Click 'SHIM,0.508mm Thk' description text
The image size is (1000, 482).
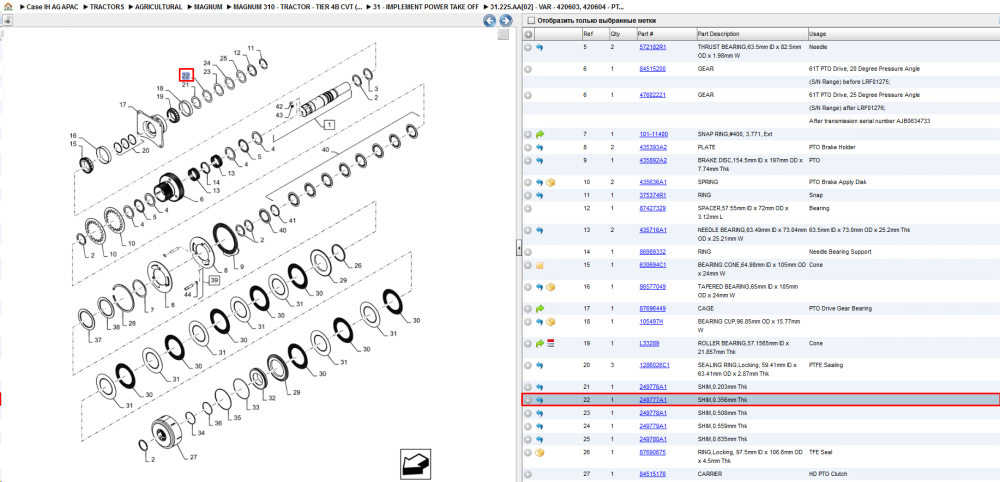[x=722, y=413]
